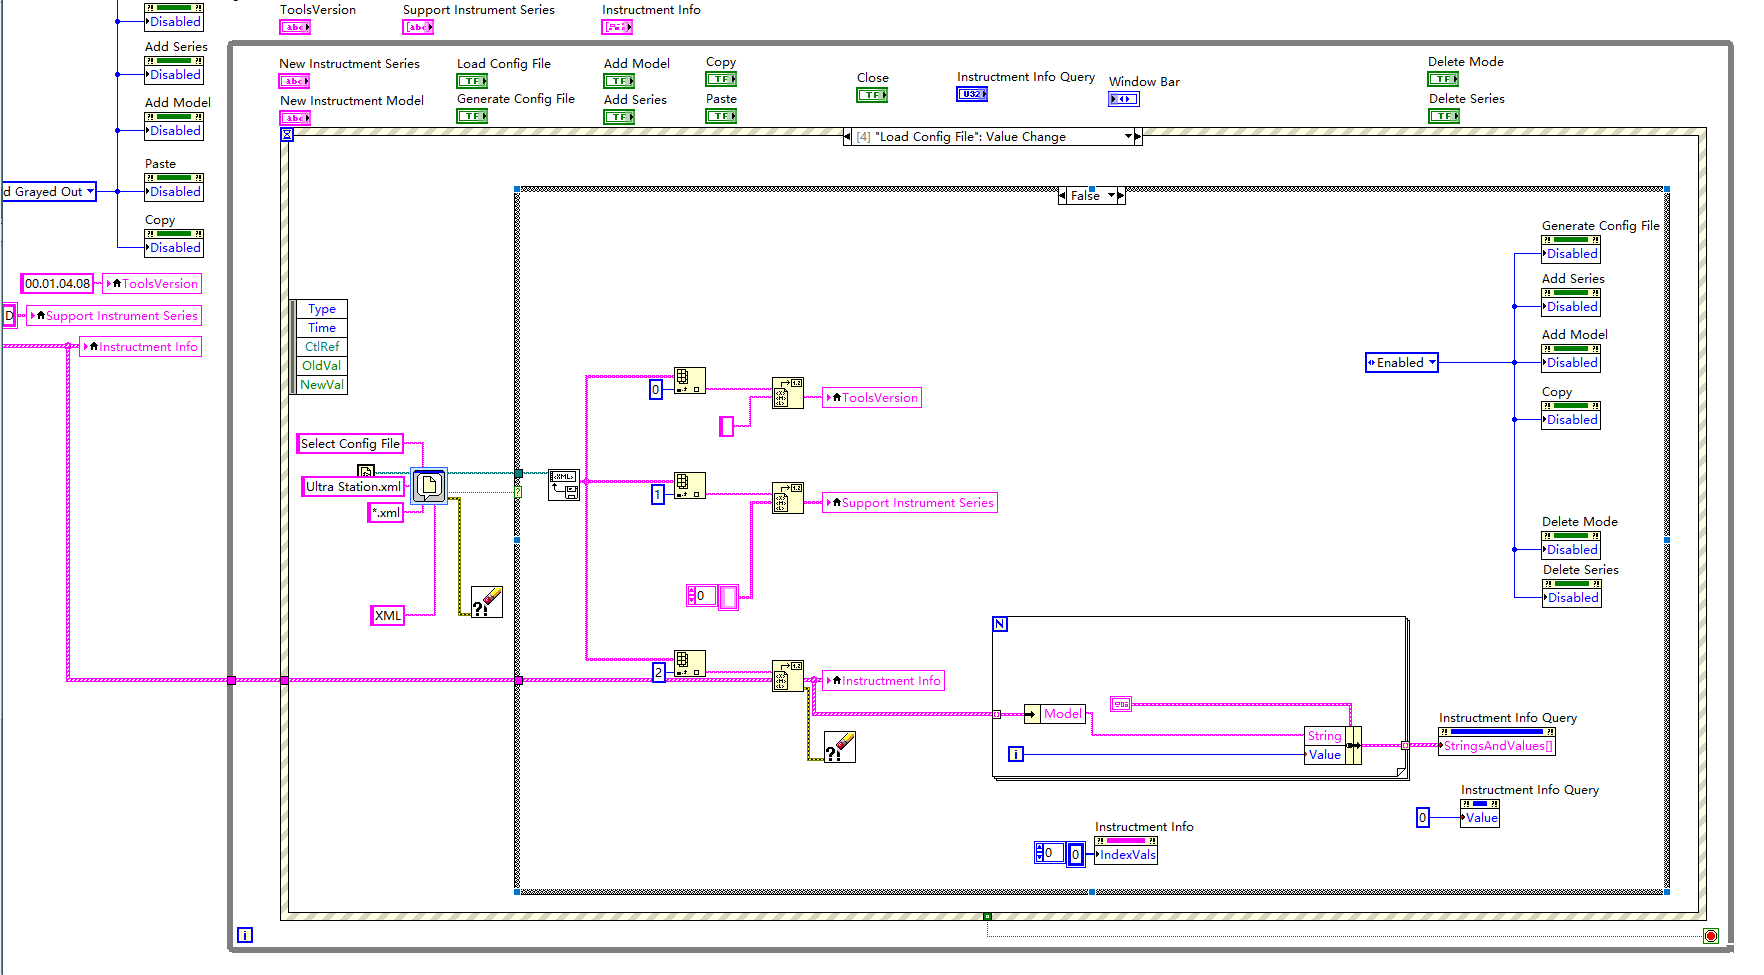Select OldVal in event data node
Viewport: 1764px width, 975px height.
(322, 366)
